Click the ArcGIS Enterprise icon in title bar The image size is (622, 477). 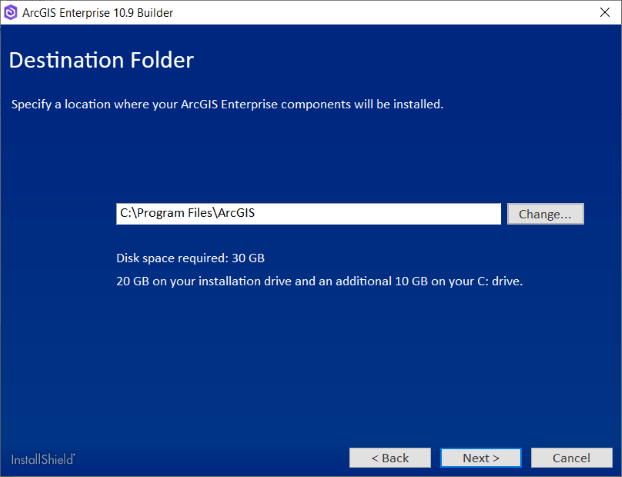[13, 12]
